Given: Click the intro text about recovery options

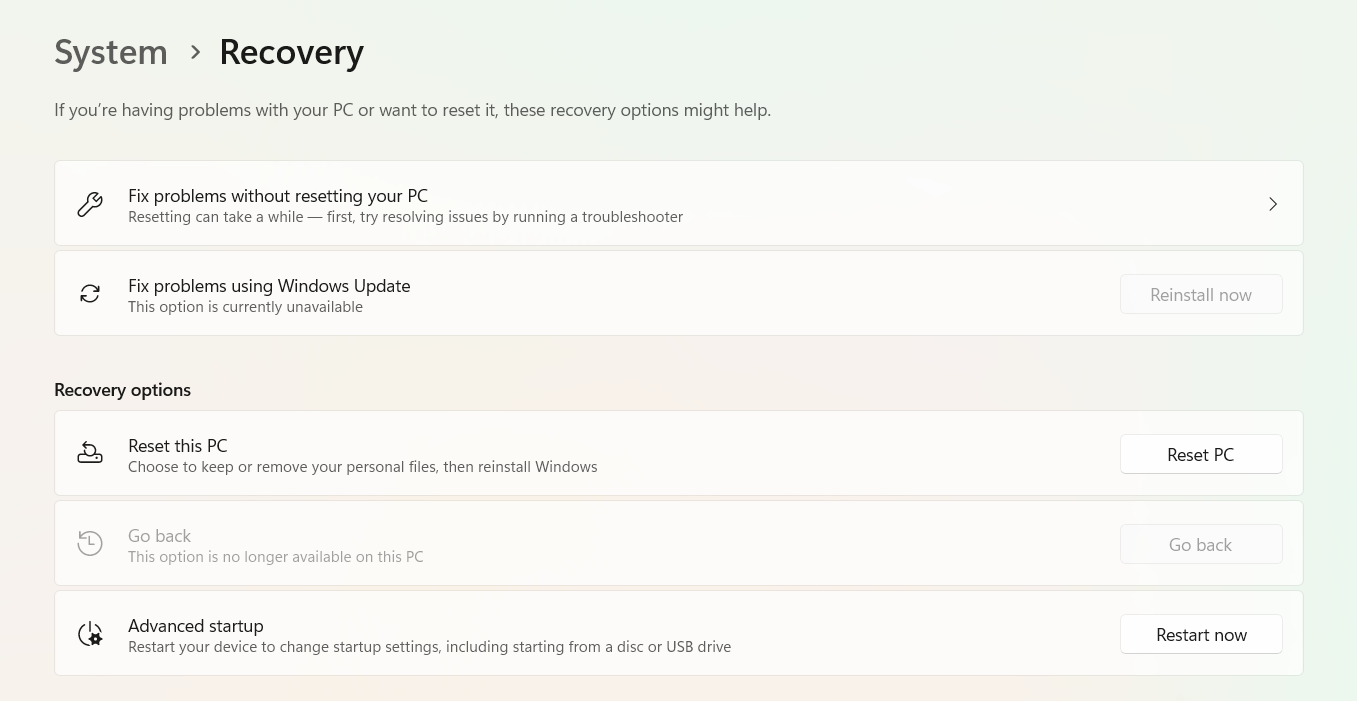Looking at the screenshot, I should (x=412, y=110).
